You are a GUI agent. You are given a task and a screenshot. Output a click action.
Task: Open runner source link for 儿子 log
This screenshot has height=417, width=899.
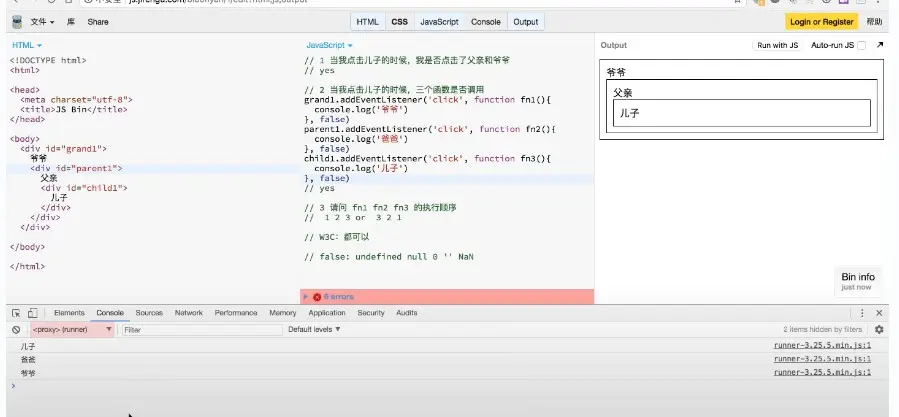[x=822, y=345]
